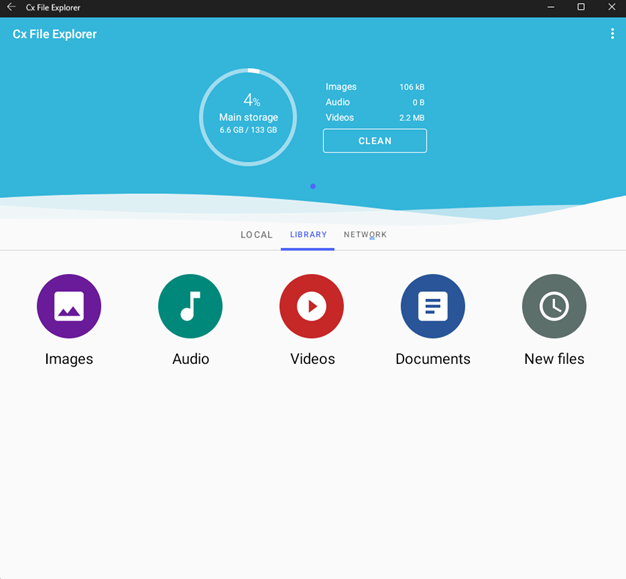Viewport: 626px width, 579px height.
Task: Open the Documents library icon
Action: pyautogui.click(x=432, y=306)
